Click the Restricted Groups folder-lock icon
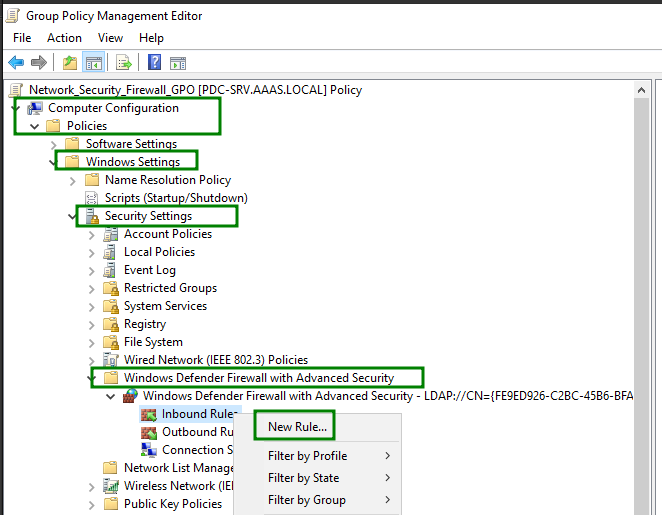This screenshot has height=515, width=662. [111, 288]
